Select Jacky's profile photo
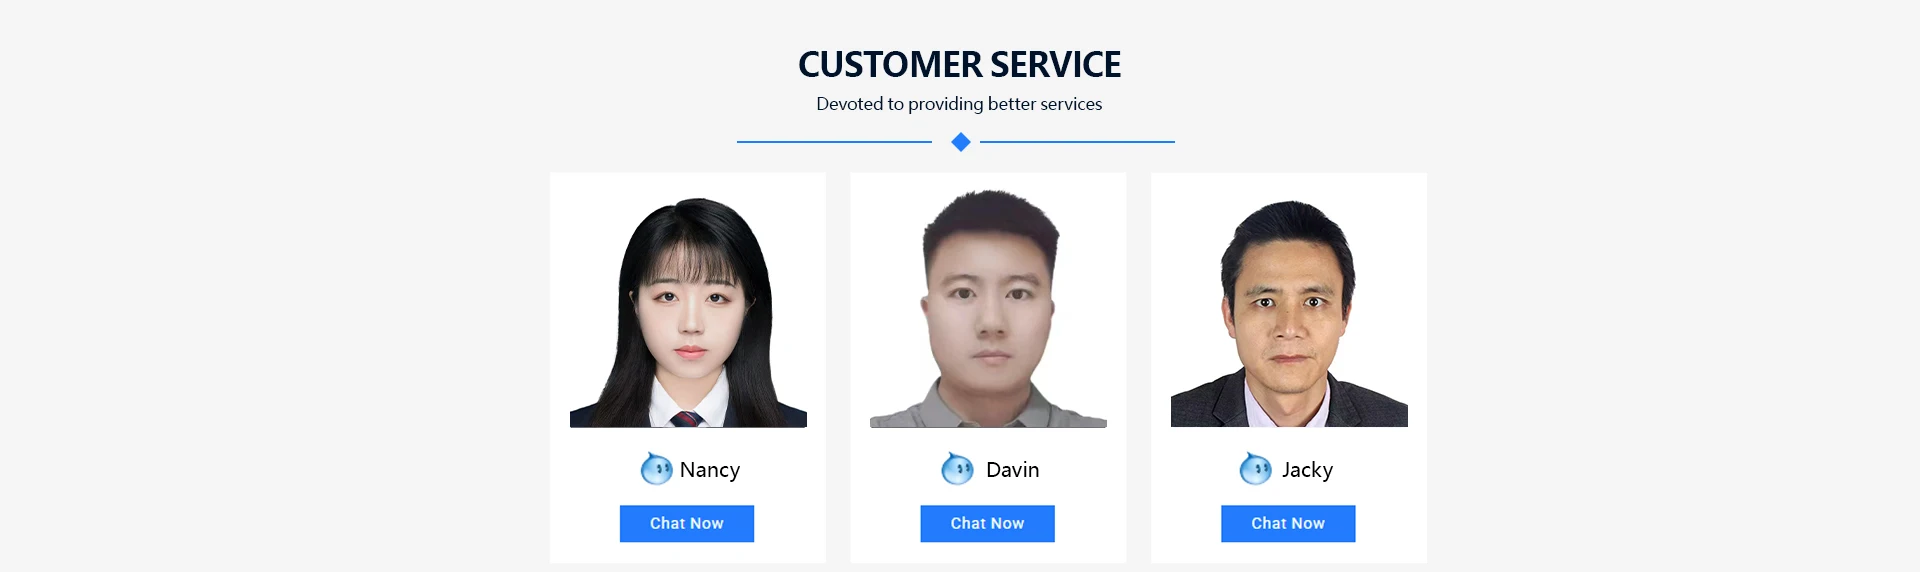1920x572 pixels. tap(1289, 312)
